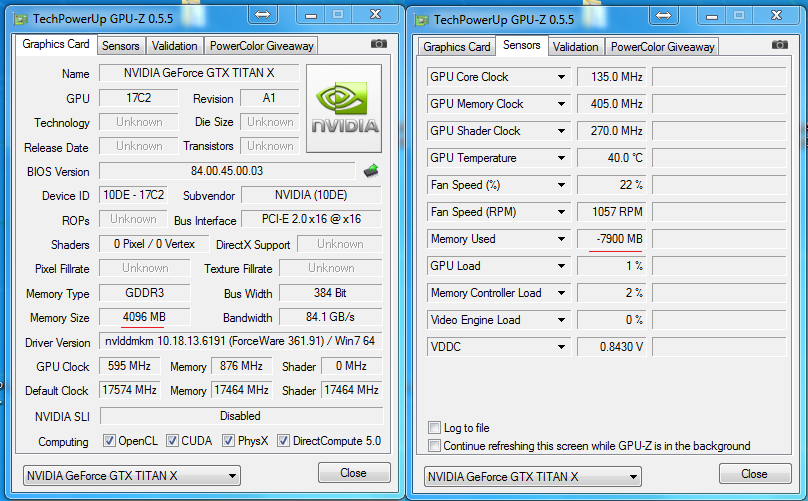
Task: Click the camera screenshot icon in left GPU-Z window
Action: (x=379, y=44)
